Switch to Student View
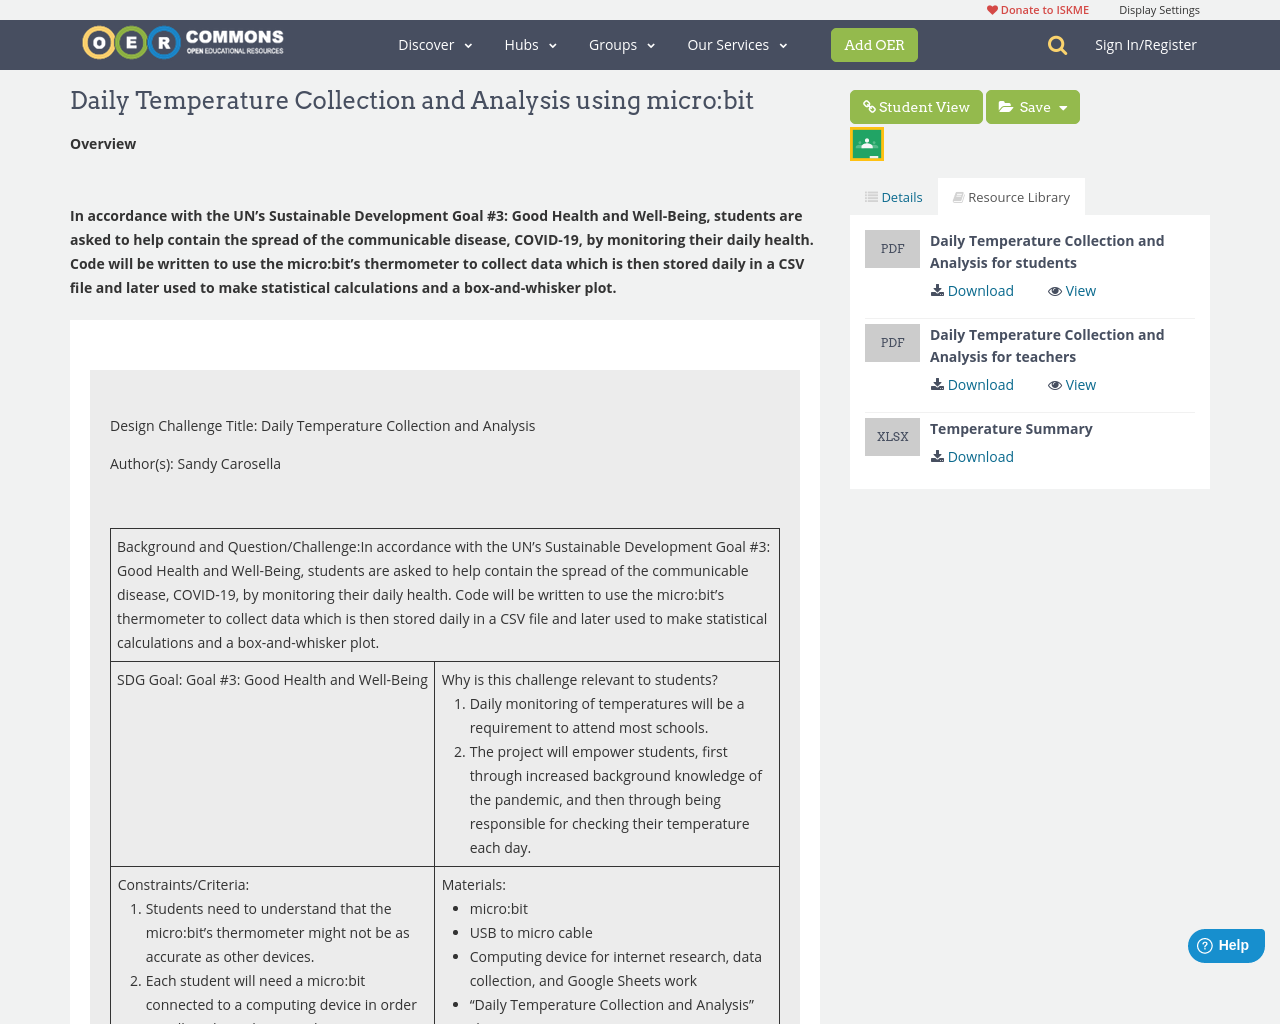Viewport: 1280px width, 1024px height. pos(916,107)
